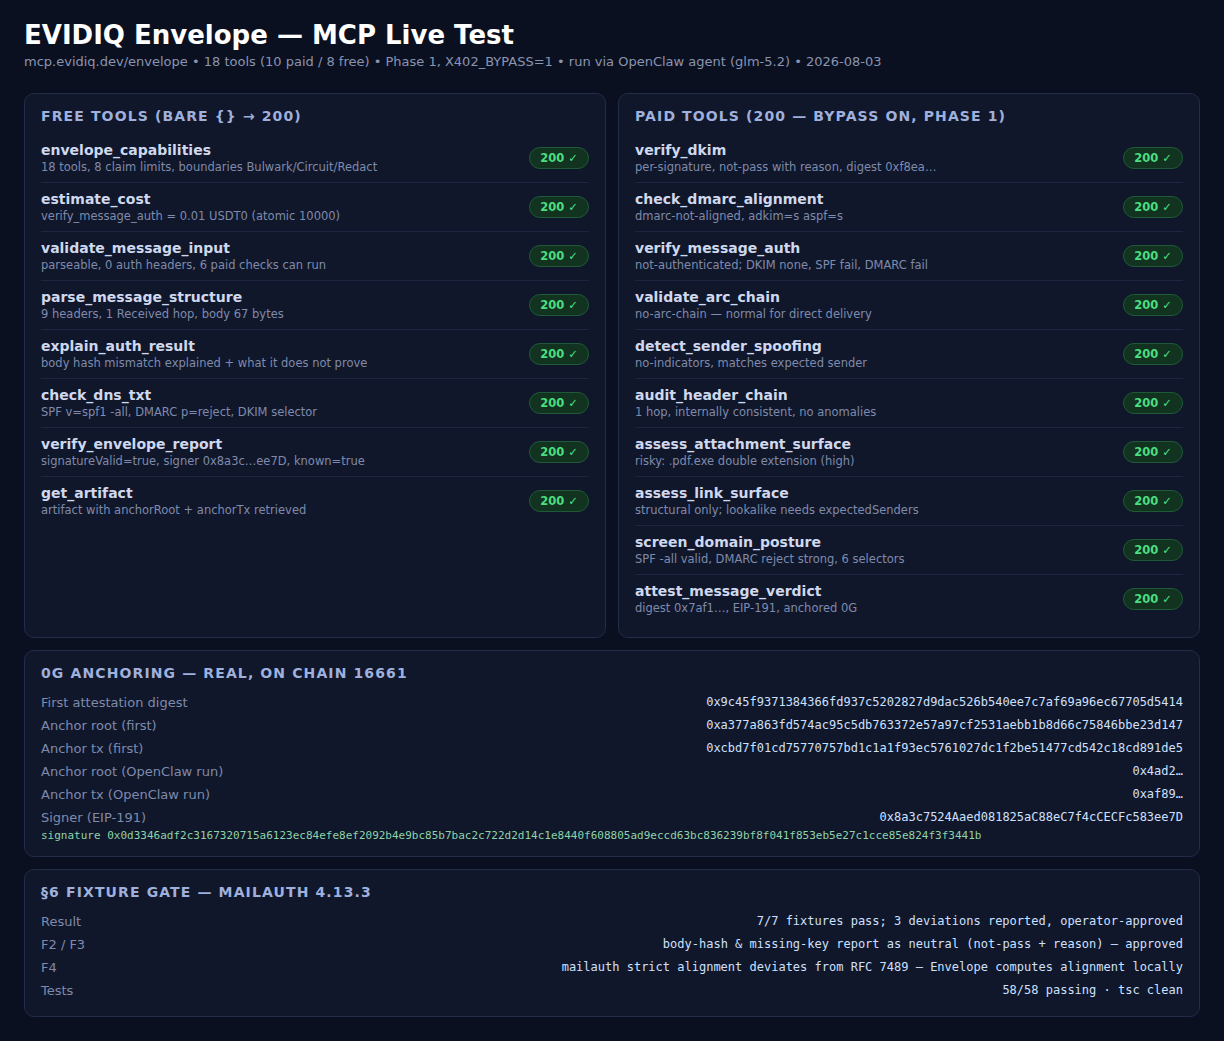The image size is (1224, 1041).
Task: Click the 200 badge for verify_dkim
Action: tap(1152, 158)
